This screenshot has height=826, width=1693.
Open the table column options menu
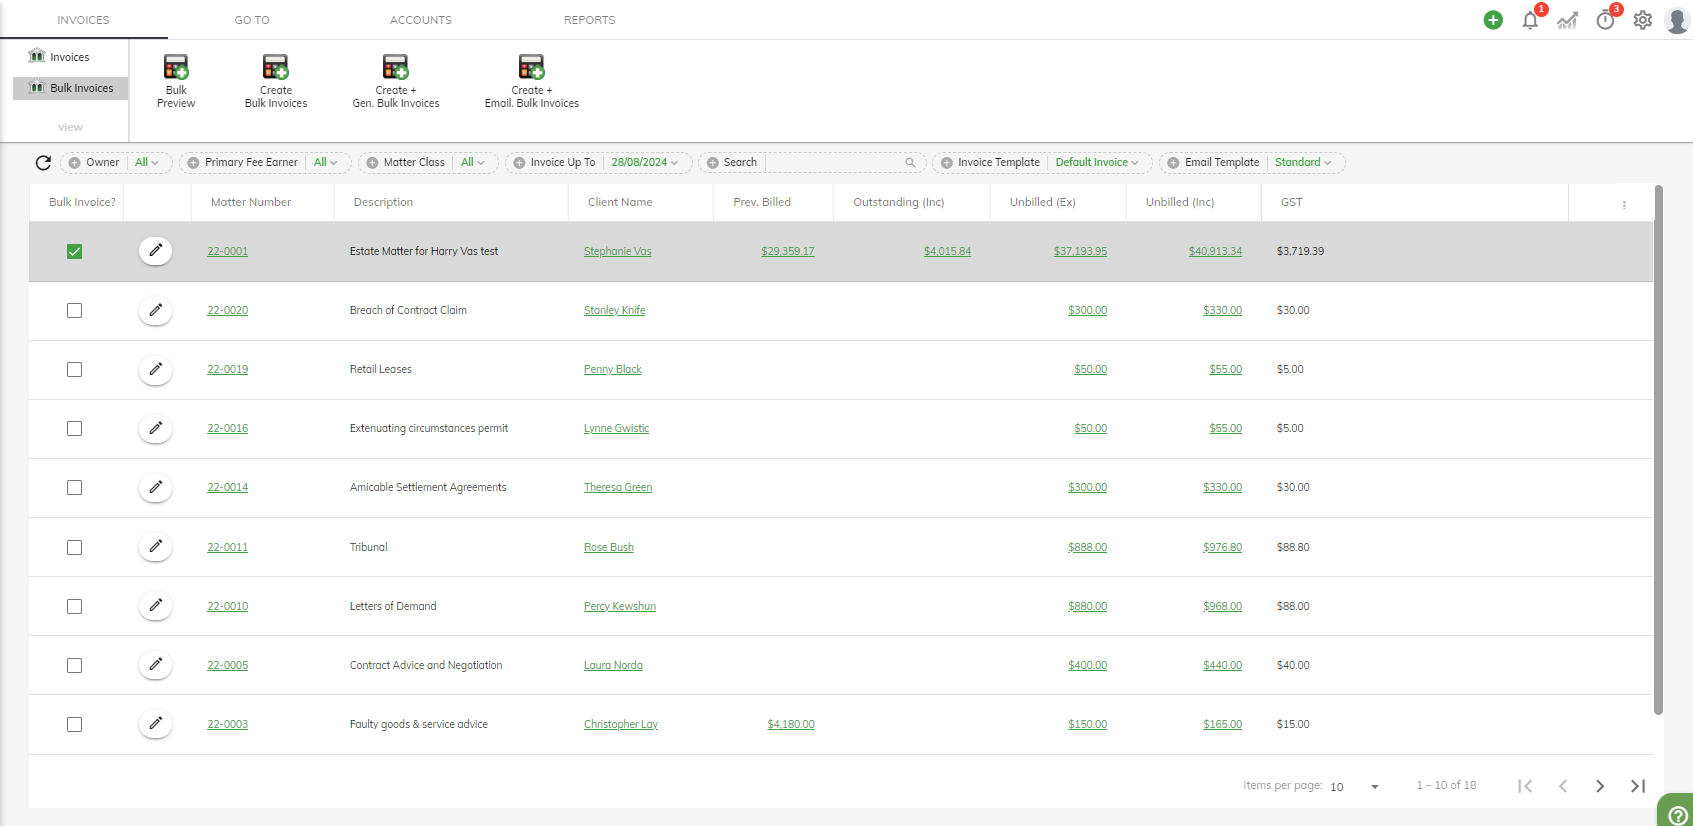point(1624,204)
